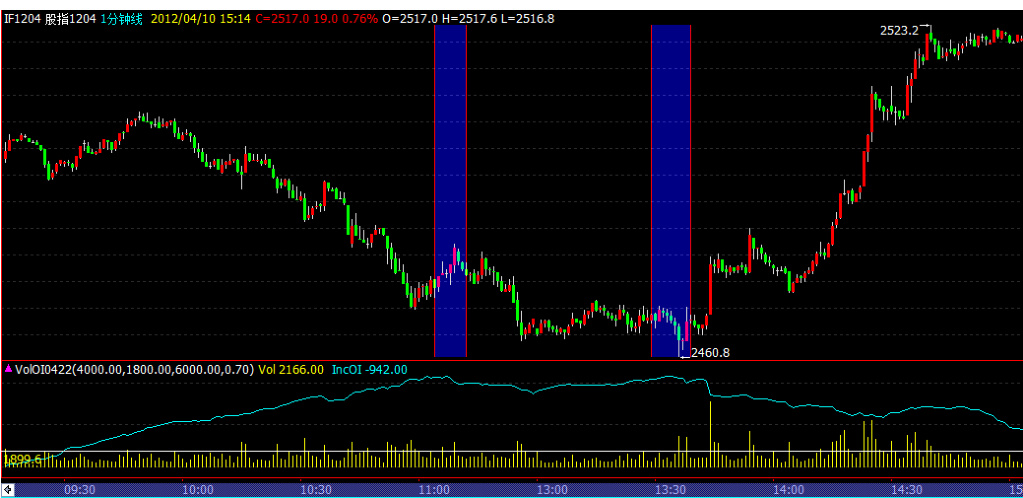Viewport: 1023px width, 498px height.
Task: Select the 10:00 time axis marker
Action: click(x=198, y=490)
